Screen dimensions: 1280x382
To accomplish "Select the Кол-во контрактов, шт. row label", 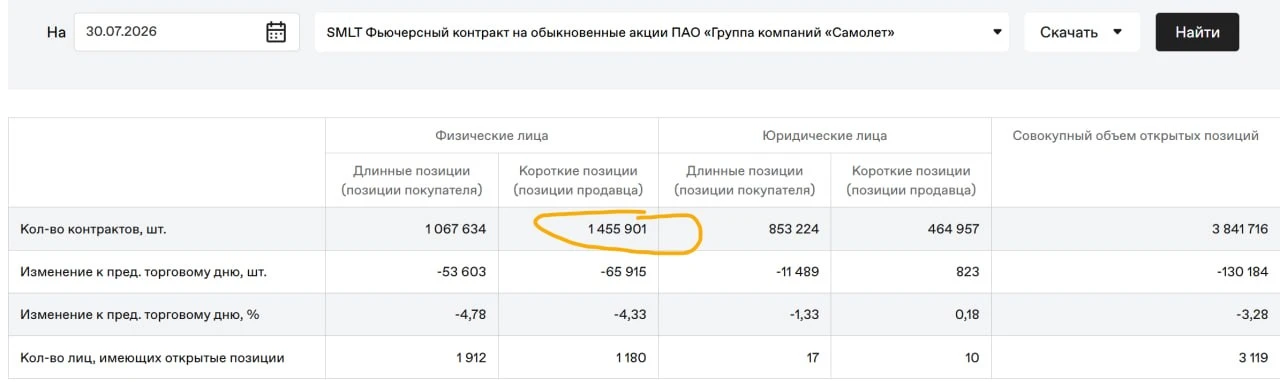I will tap(93, 229).
